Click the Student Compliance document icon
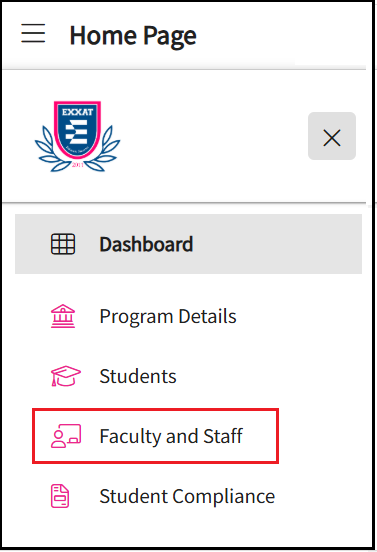Viewport: 377px width, 552px height. coord(60,496)
